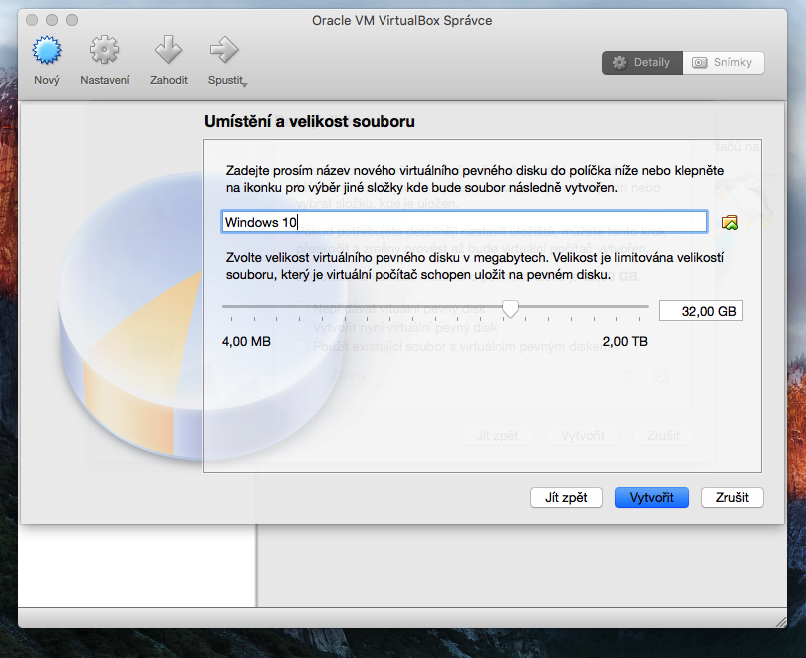Go back with Jít zpět button

(x=566, y=497)
